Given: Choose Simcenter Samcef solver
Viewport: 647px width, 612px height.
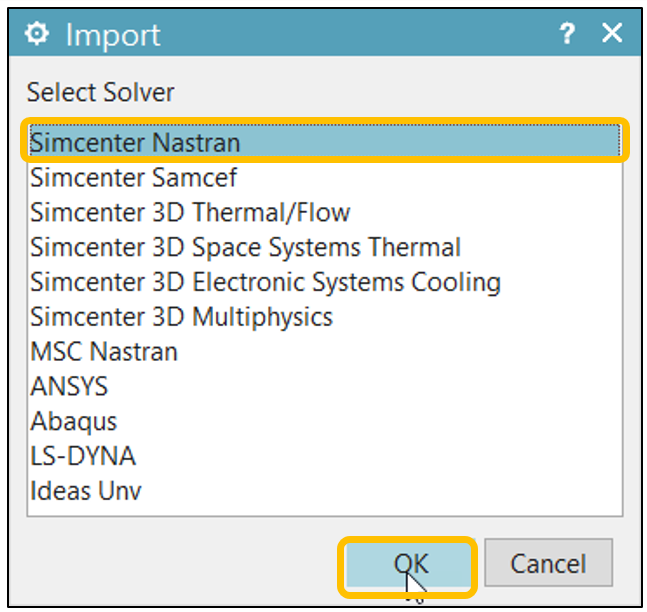Looking at the screenshot, I should point(133,179).
